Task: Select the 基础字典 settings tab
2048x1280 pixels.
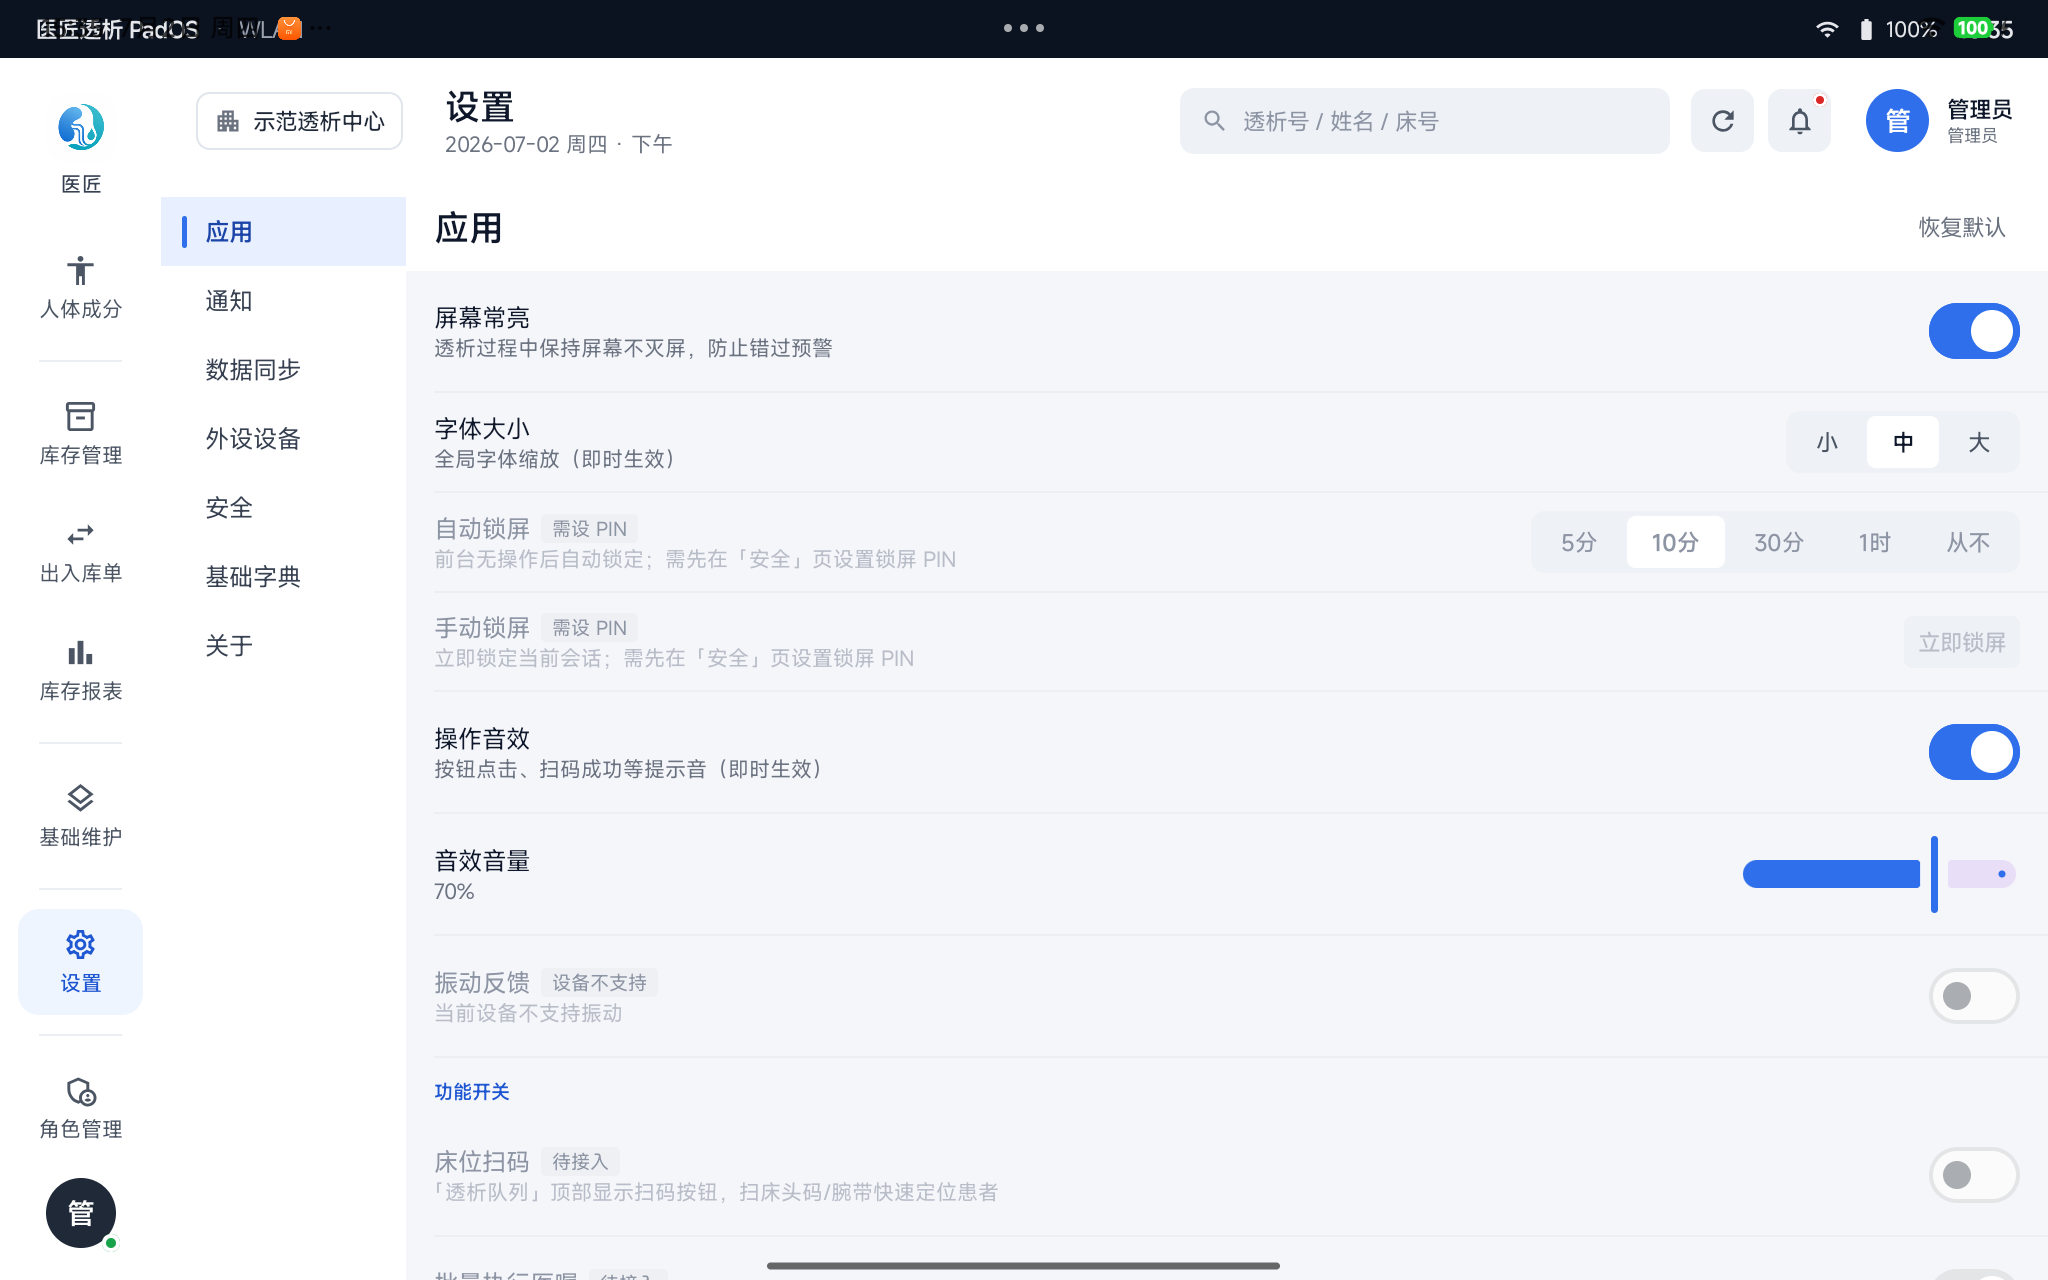Action: coord(283,577)
